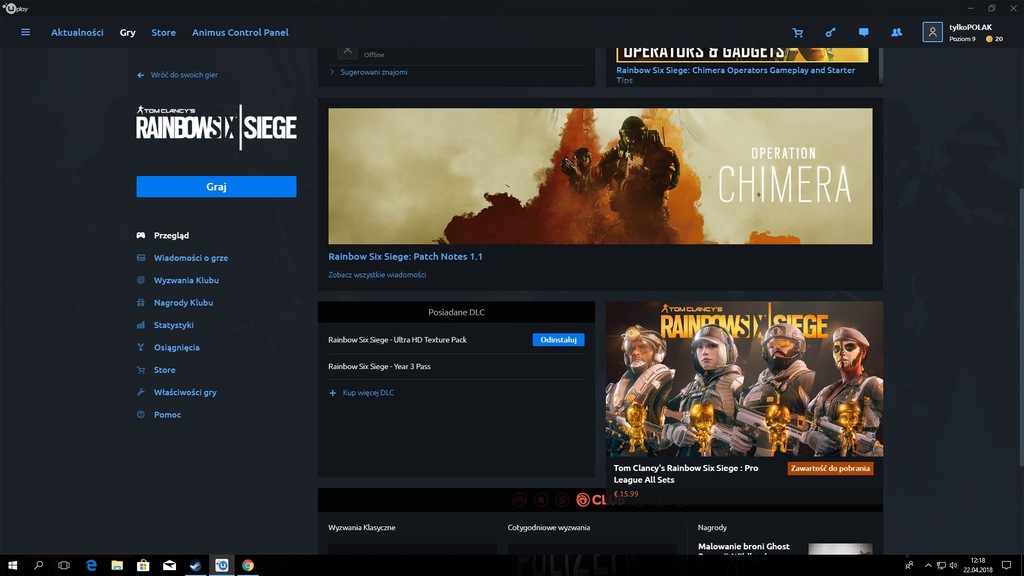Open the taskbar clock and date

click(x=978, y=566)
